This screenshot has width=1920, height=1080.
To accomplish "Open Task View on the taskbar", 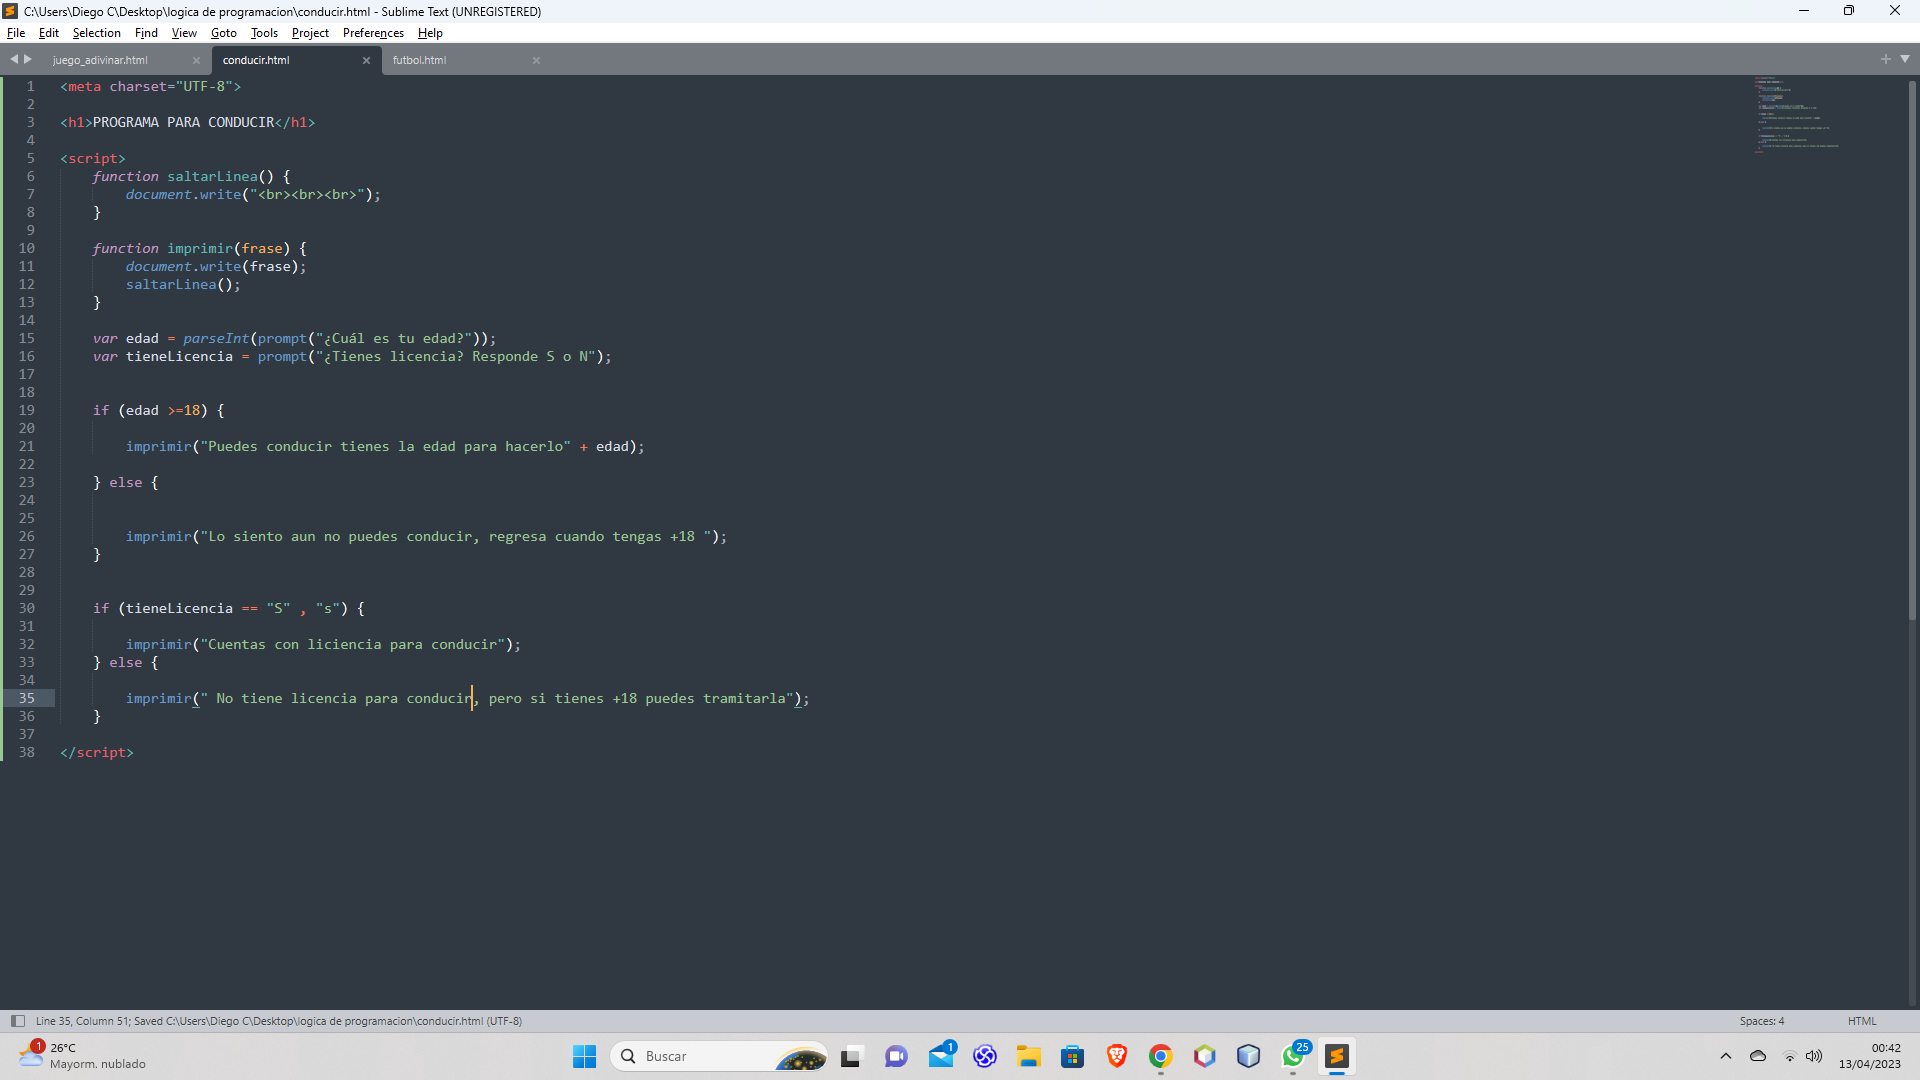I will (x=851, y=1056).
